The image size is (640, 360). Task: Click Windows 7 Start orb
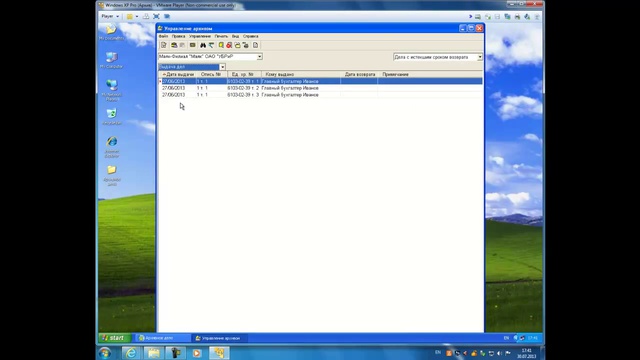coord(104,353)
